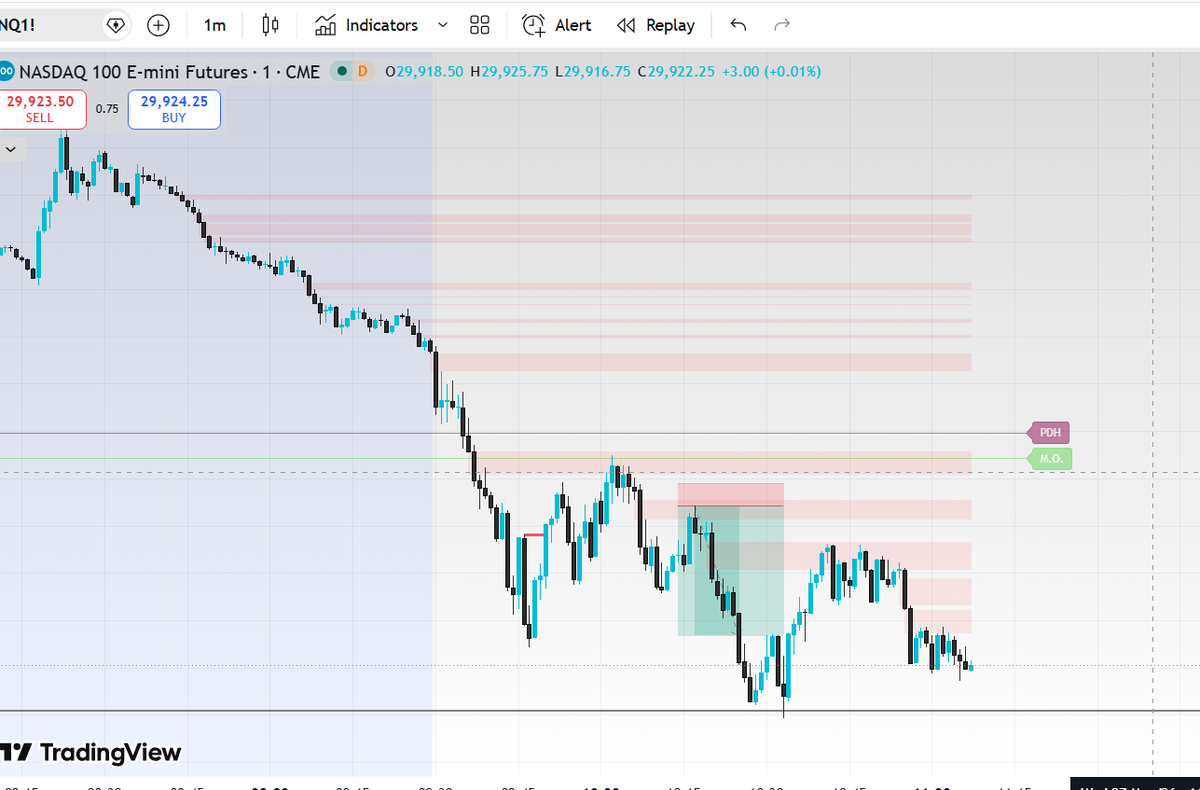Click the 0.75 spread value

pos(107,109)
